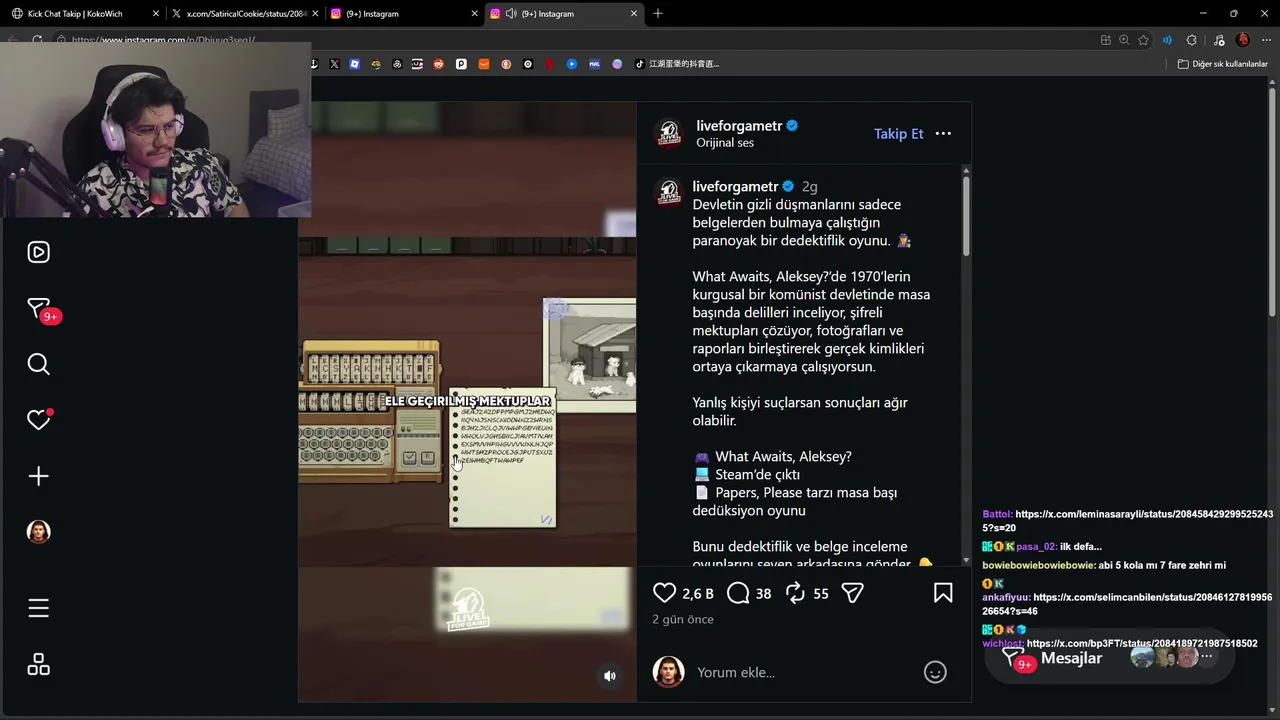
Task: Open emoji picker in comment box
Action: click(x=935, y=672)
